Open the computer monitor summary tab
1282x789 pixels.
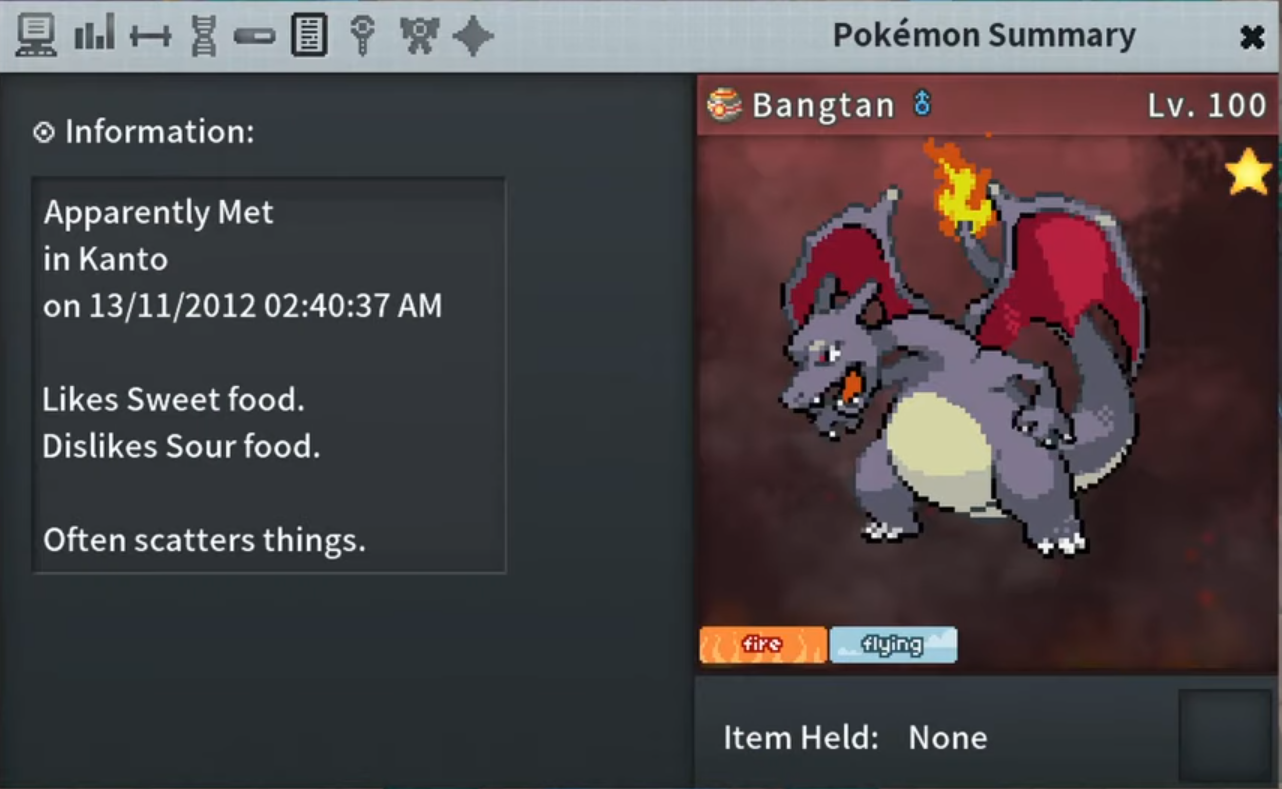tap(36, 36)
